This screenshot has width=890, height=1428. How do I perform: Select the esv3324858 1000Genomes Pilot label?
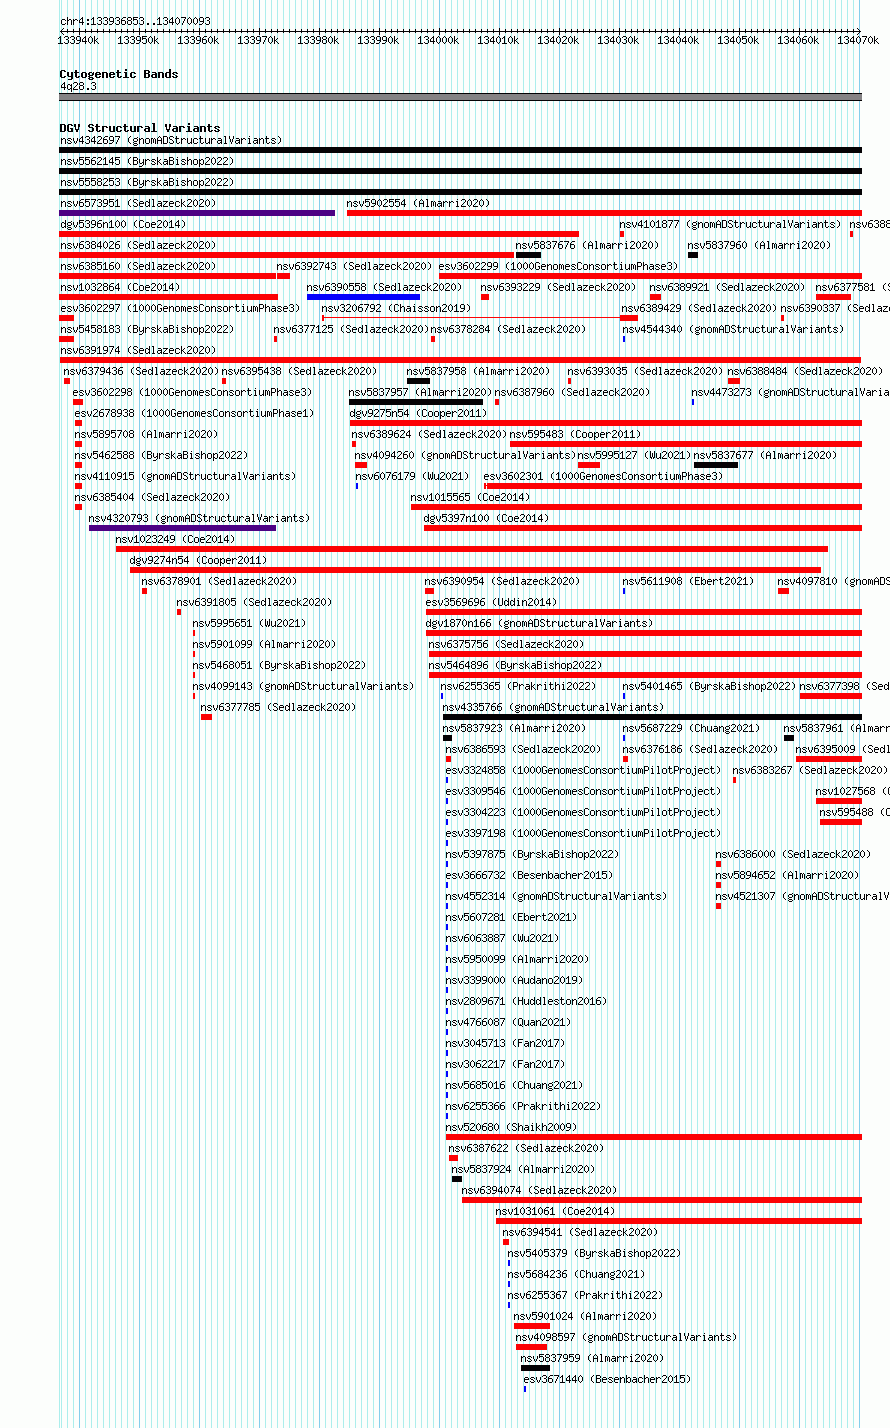(x=582, y=770)
